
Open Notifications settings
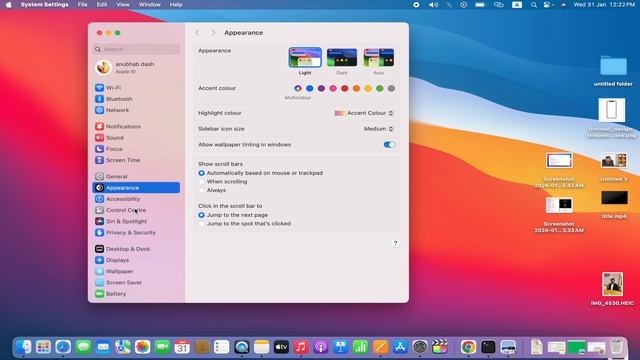click(x=136, y=127)
